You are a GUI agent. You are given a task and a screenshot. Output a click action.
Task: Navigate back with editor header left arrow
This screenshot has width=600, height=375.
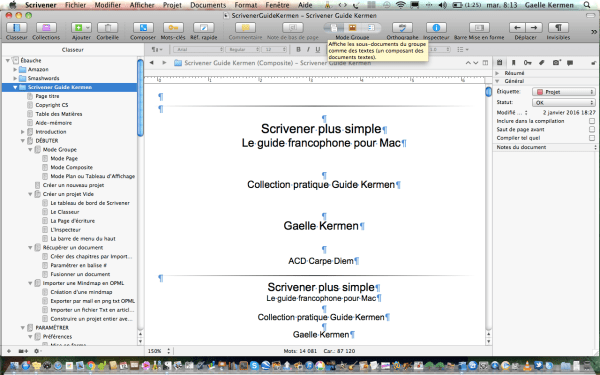[x=152, y=63]
